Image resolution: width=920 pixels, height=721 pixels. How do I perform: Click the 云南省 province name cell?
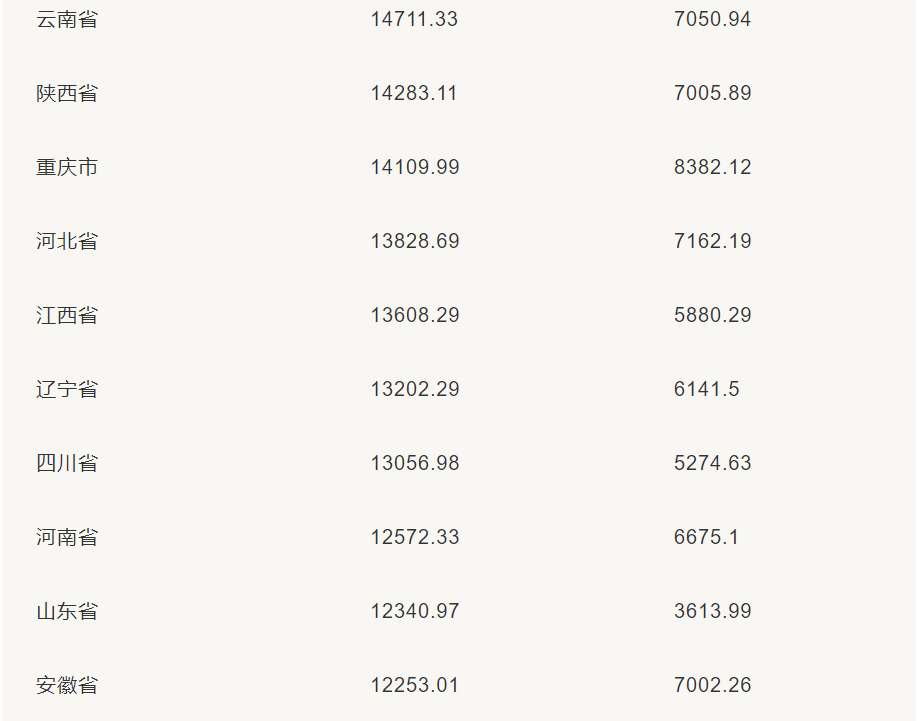pyautogui.click(x=67, y=19)
